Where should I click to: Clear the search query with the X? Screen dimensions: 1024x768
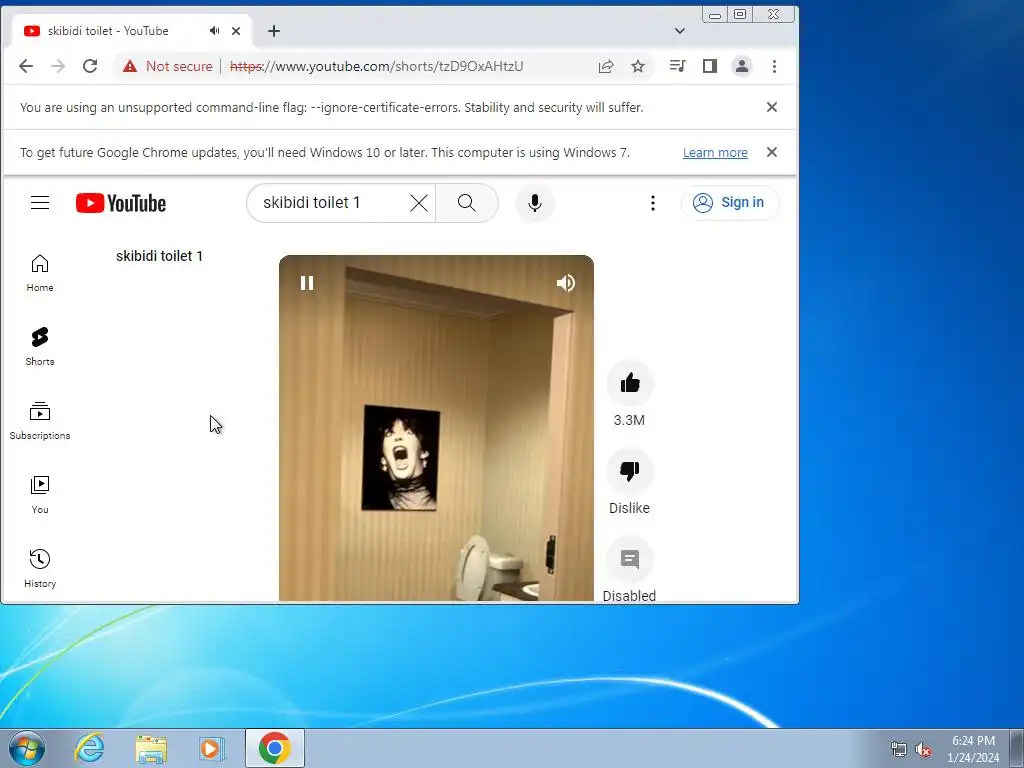tap(419, 203)
